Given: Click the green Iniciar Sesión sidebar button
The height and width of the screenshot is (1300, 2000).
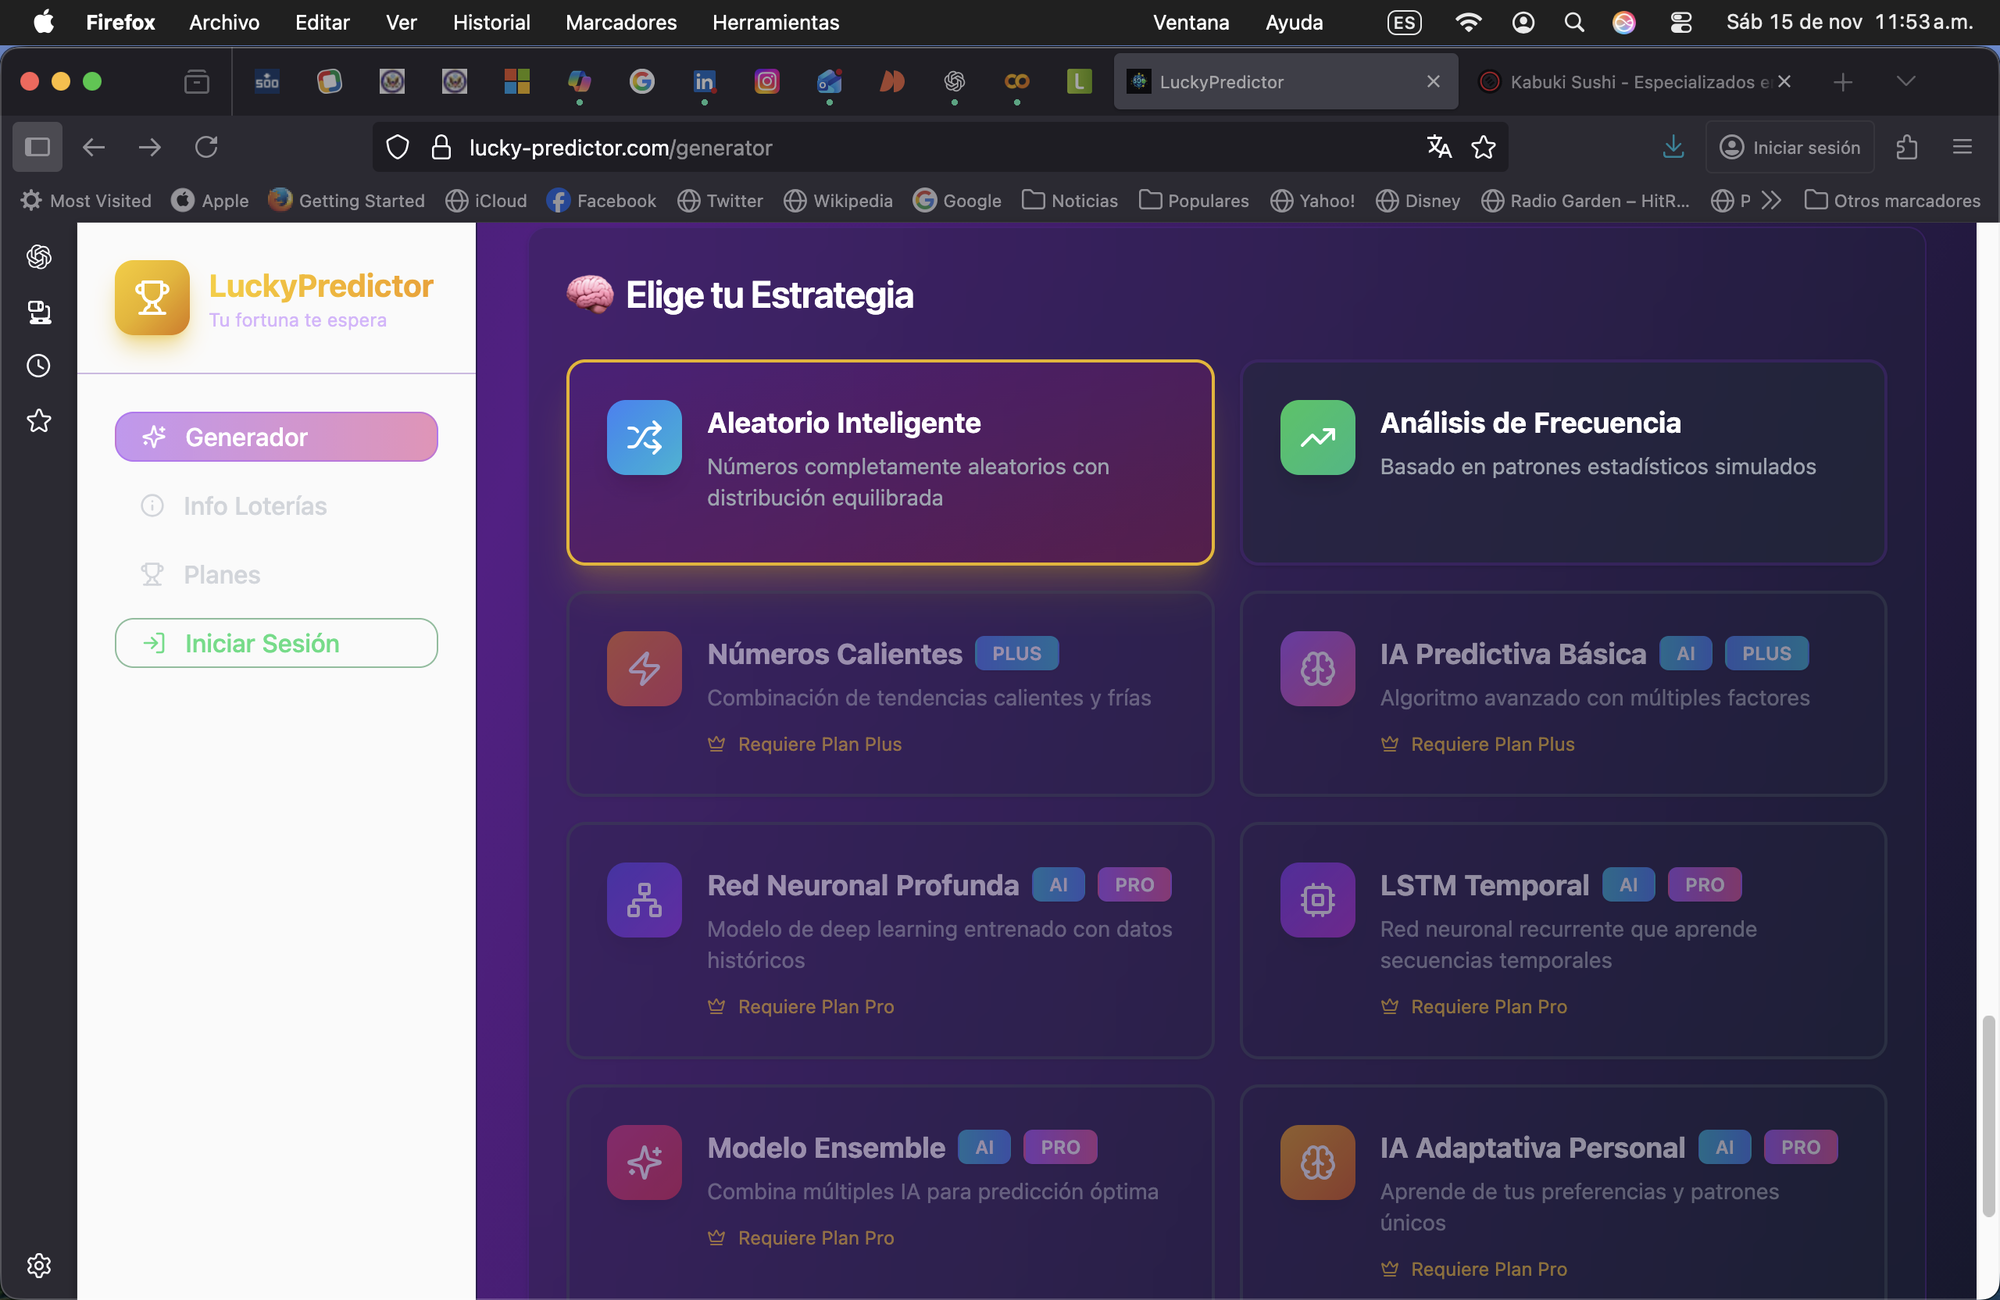Looking at the screenshot, I should tap(276, 643).
